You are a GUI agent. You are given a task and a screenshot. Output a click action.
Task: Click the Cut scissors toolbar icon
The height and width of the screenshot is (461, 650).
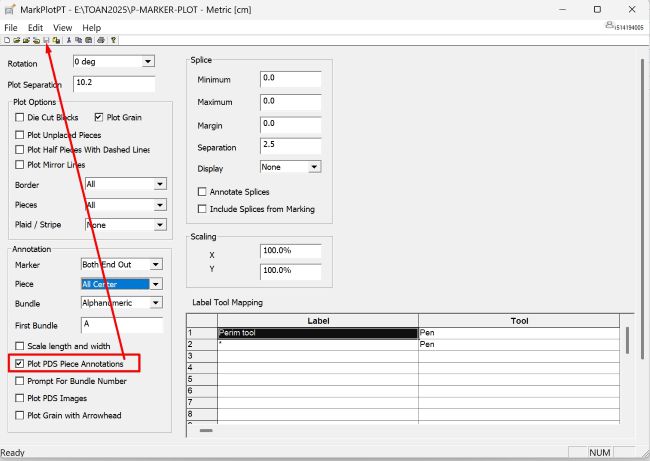69,40
